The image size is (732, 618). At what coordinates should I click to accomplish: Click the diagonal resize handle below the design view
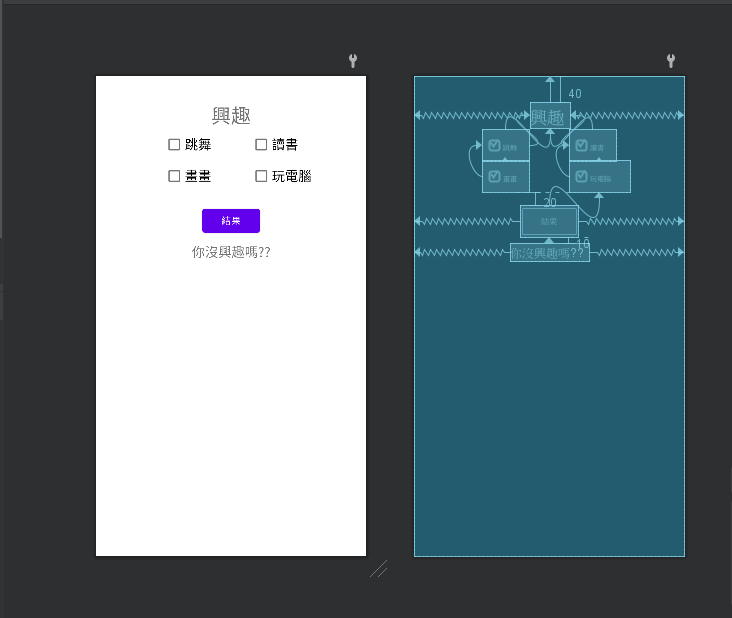click(x=379, y=569)
